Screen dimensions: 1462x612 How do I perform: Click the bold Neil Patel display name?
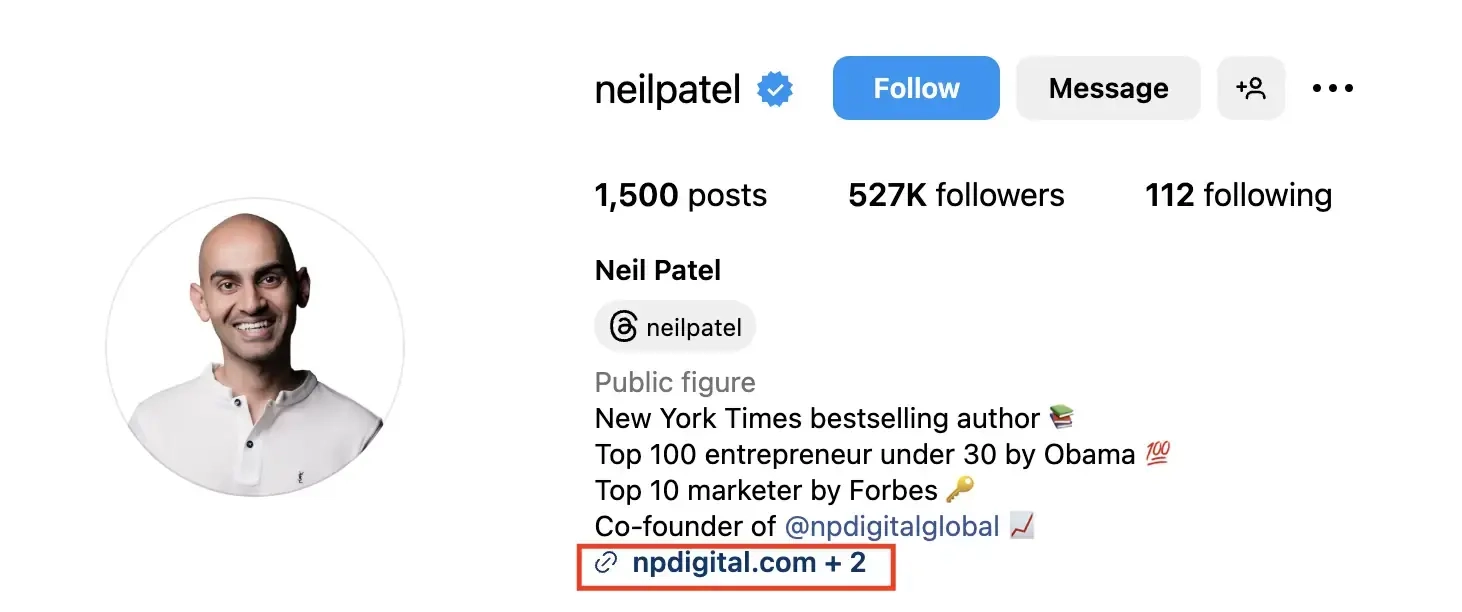tap(657, 270)
